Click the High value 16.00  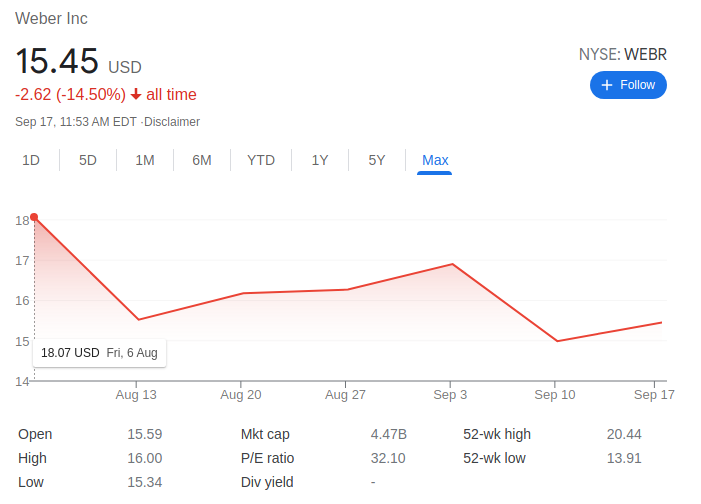145,458
